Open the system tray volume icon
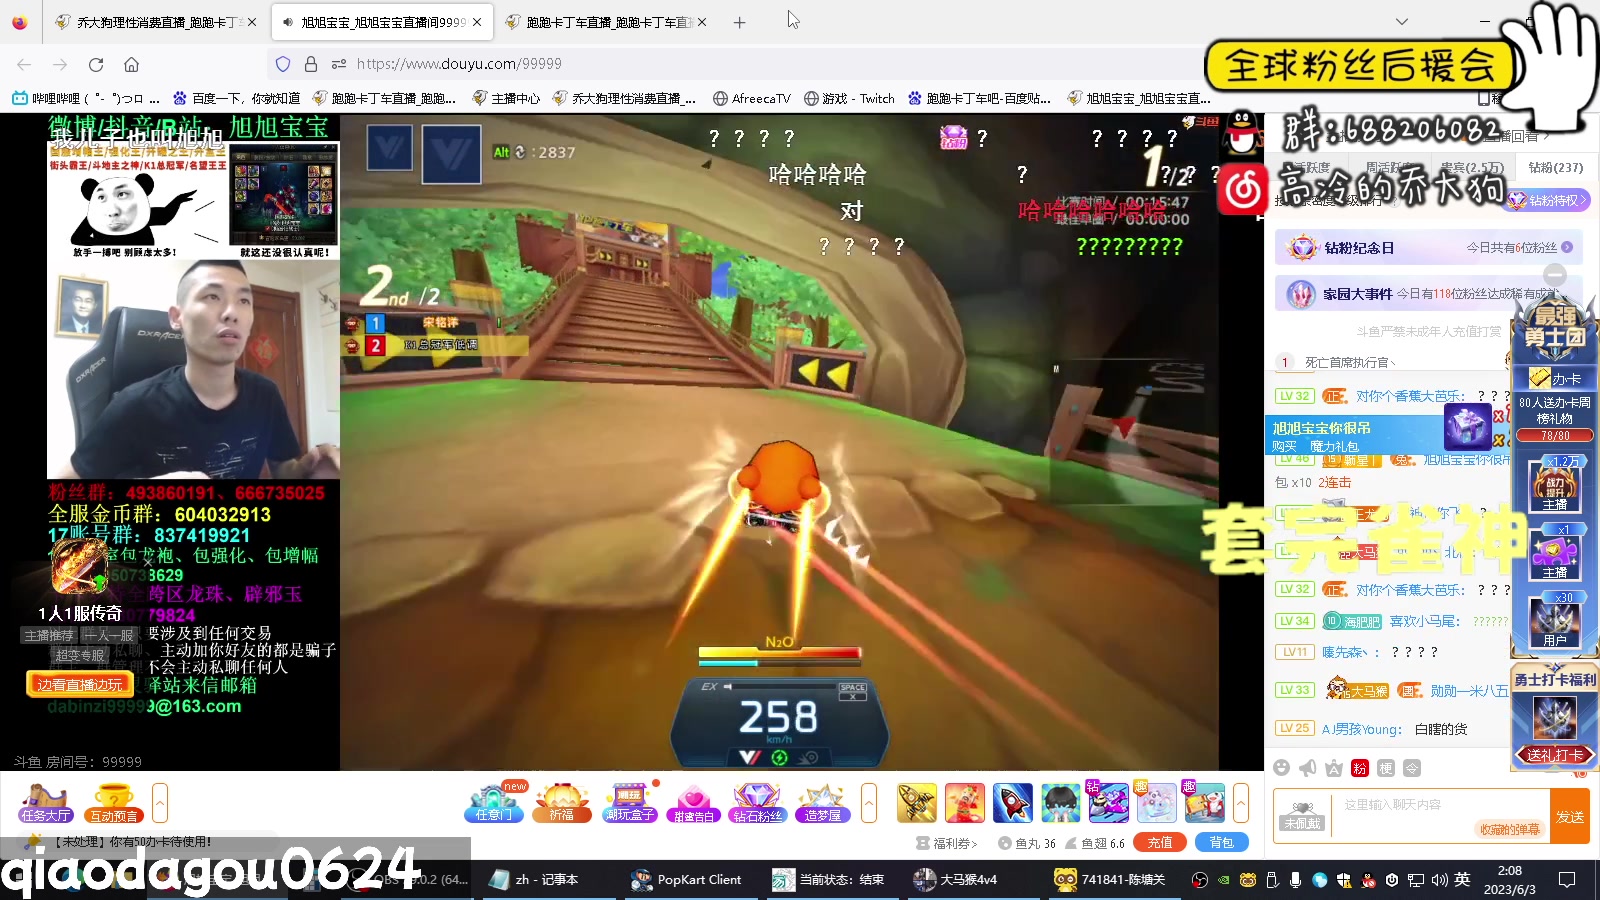Image resolution: width=1600 pixels, height=900 pixels. click(1439, 880)
